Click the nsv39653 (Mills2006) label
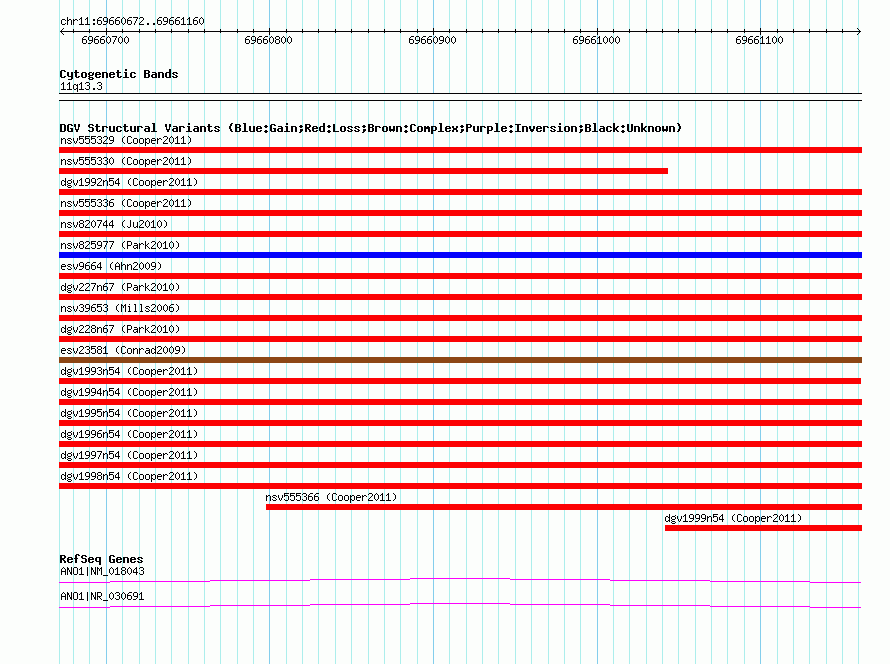Screen dimensions: 890x664 pos(120,308)
